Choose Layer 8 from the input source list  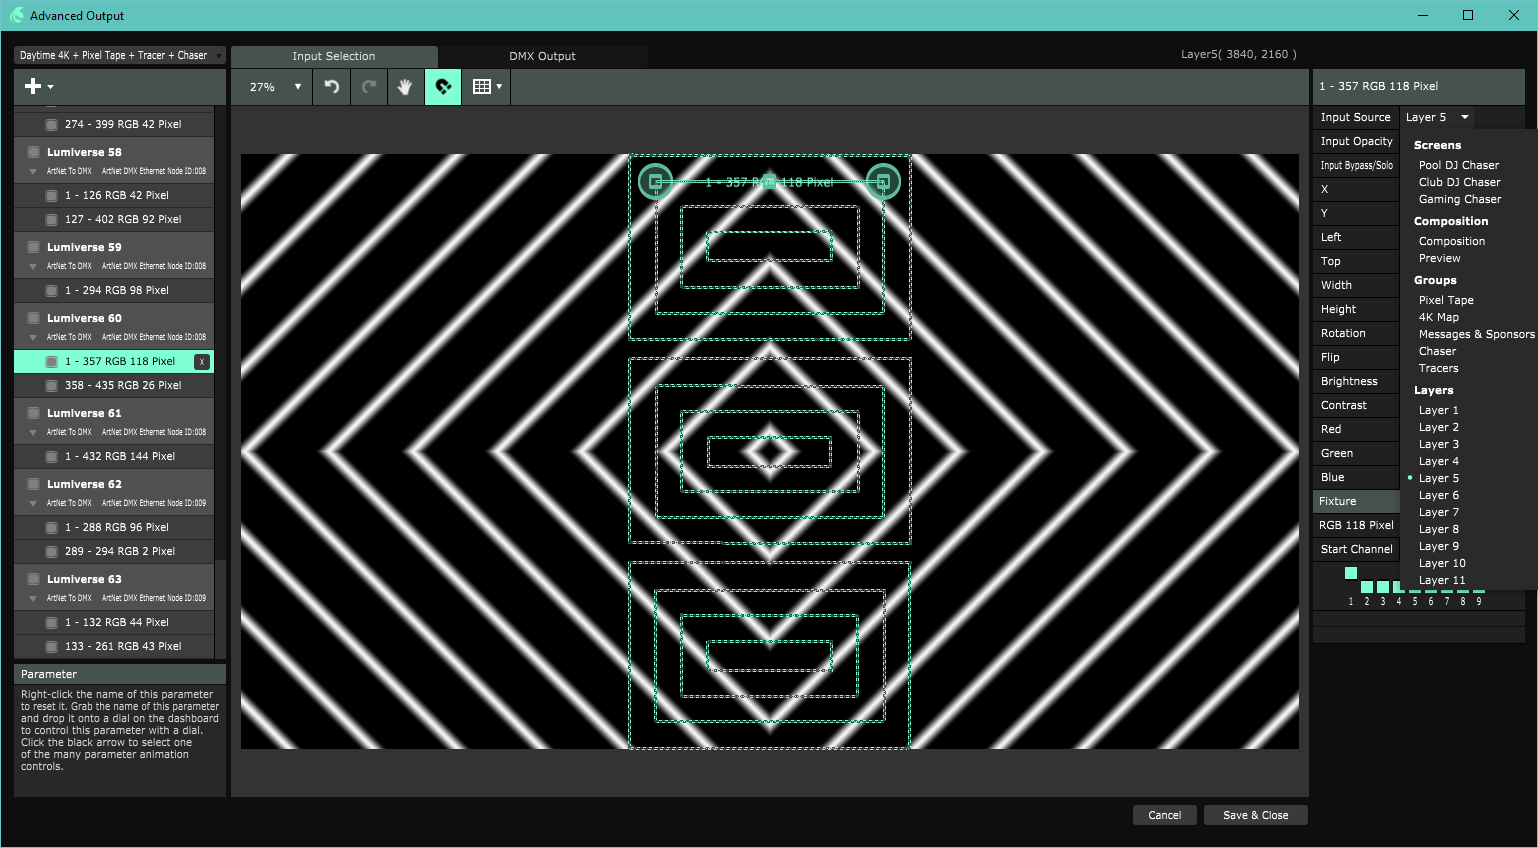click(x=1438, y=529)
